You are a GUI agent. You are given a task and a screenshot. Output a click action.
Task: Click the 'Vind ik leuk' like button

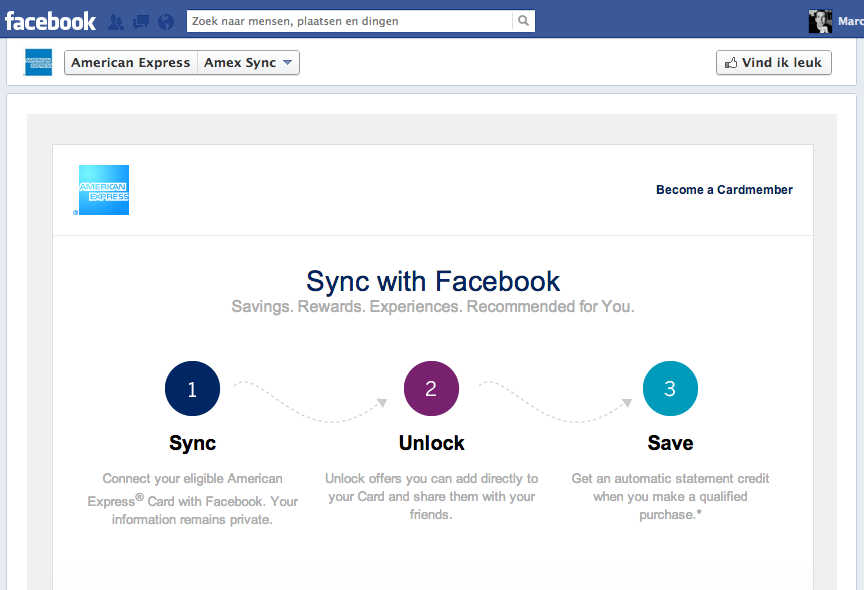[774, 62]
